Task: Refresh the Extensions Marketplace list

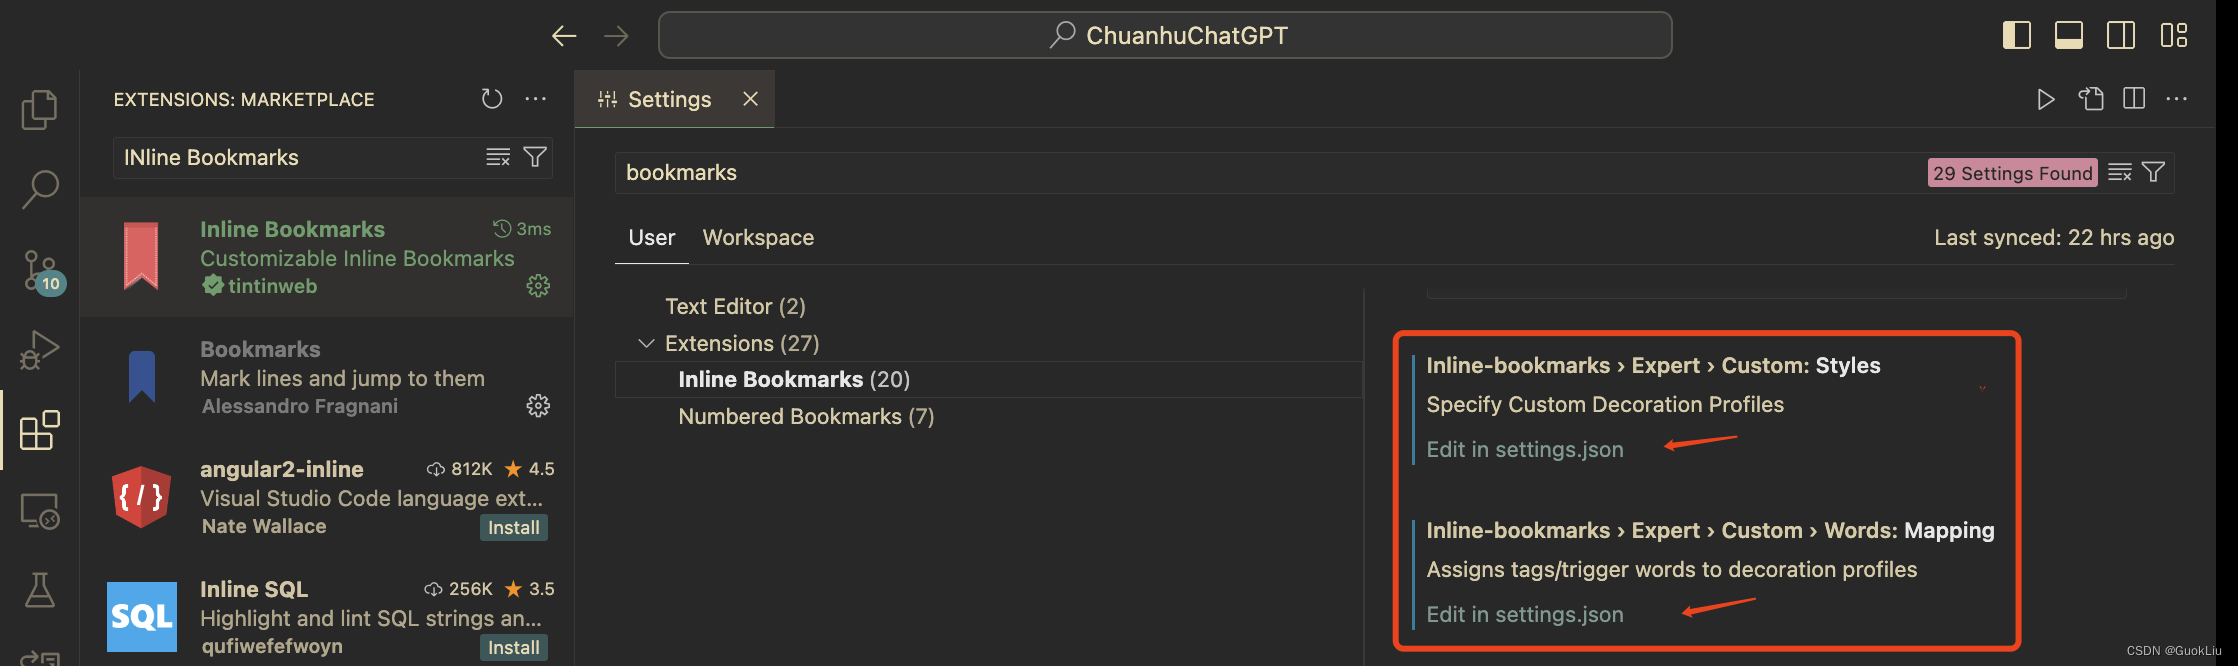Action: coord(491,98)
